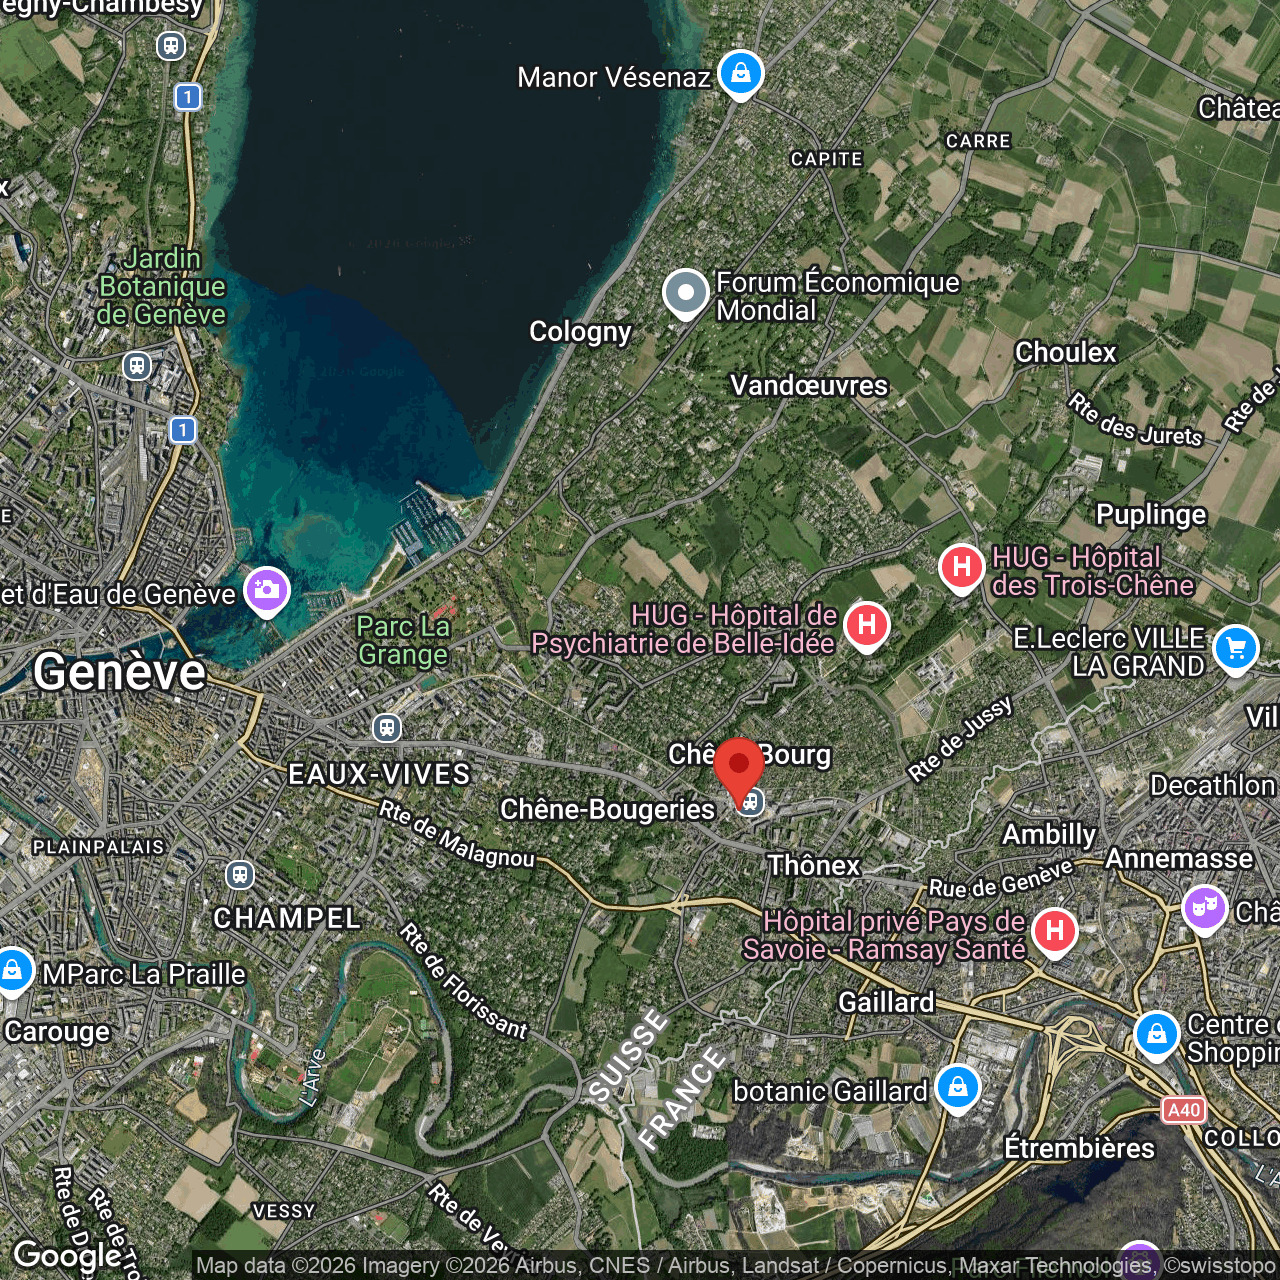The image size is (1280, 1280).
Task: Click Hôpital privé Pays de Savoie icon
Action: pyautogui.click(x=1054, y=932)
